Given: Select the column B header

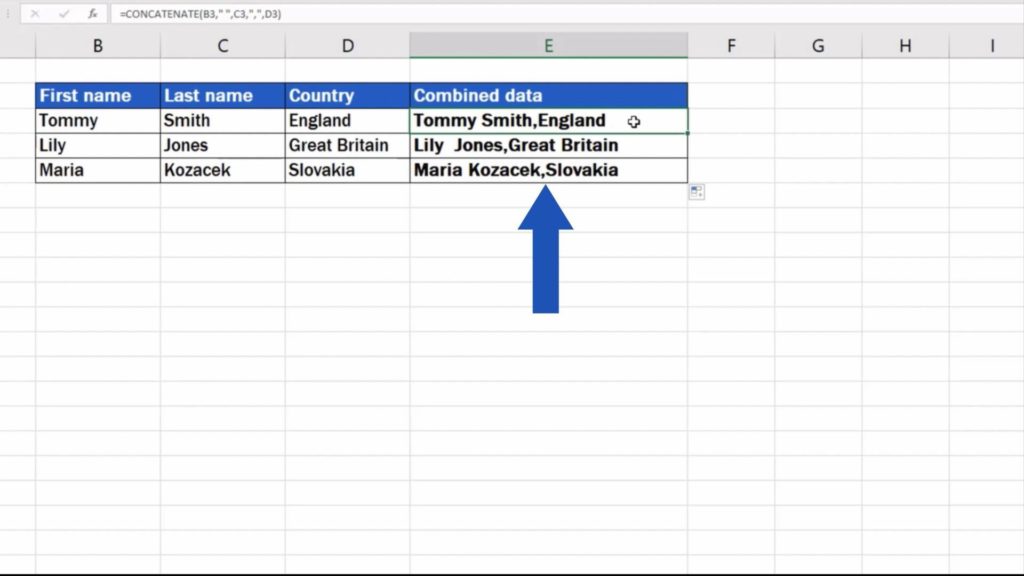Looking at the screenshot, I should click(97, 45).
